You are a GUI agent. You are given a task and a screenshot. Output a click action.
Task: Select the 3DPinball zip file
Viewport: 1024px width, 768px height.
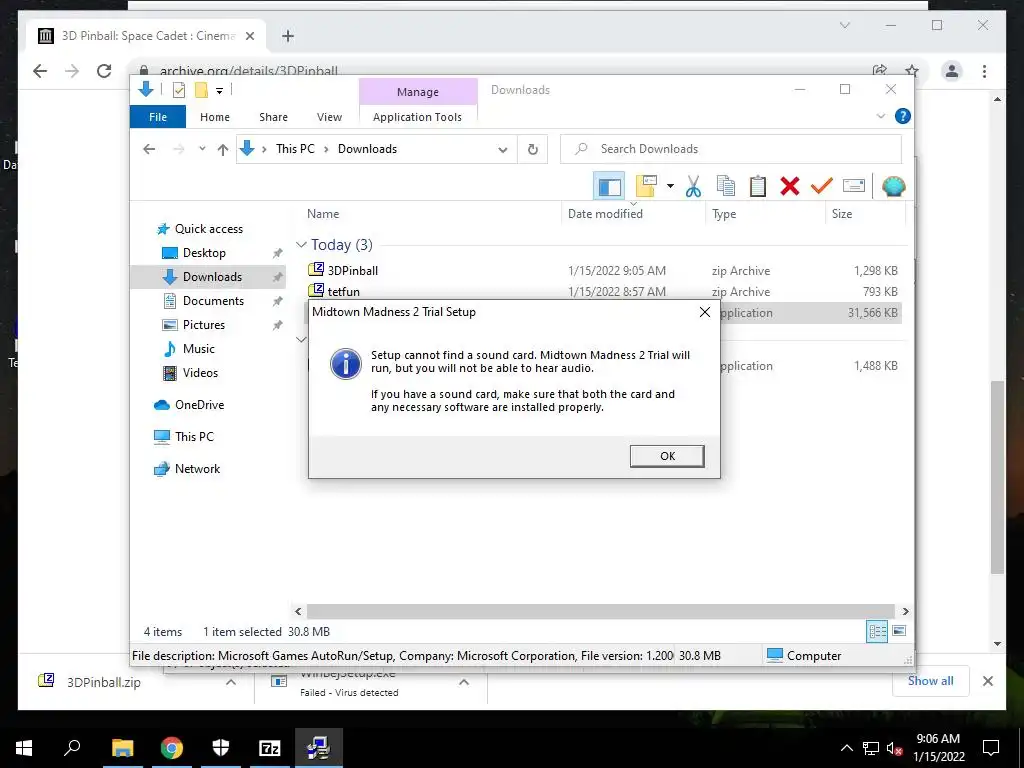[353, 270]
